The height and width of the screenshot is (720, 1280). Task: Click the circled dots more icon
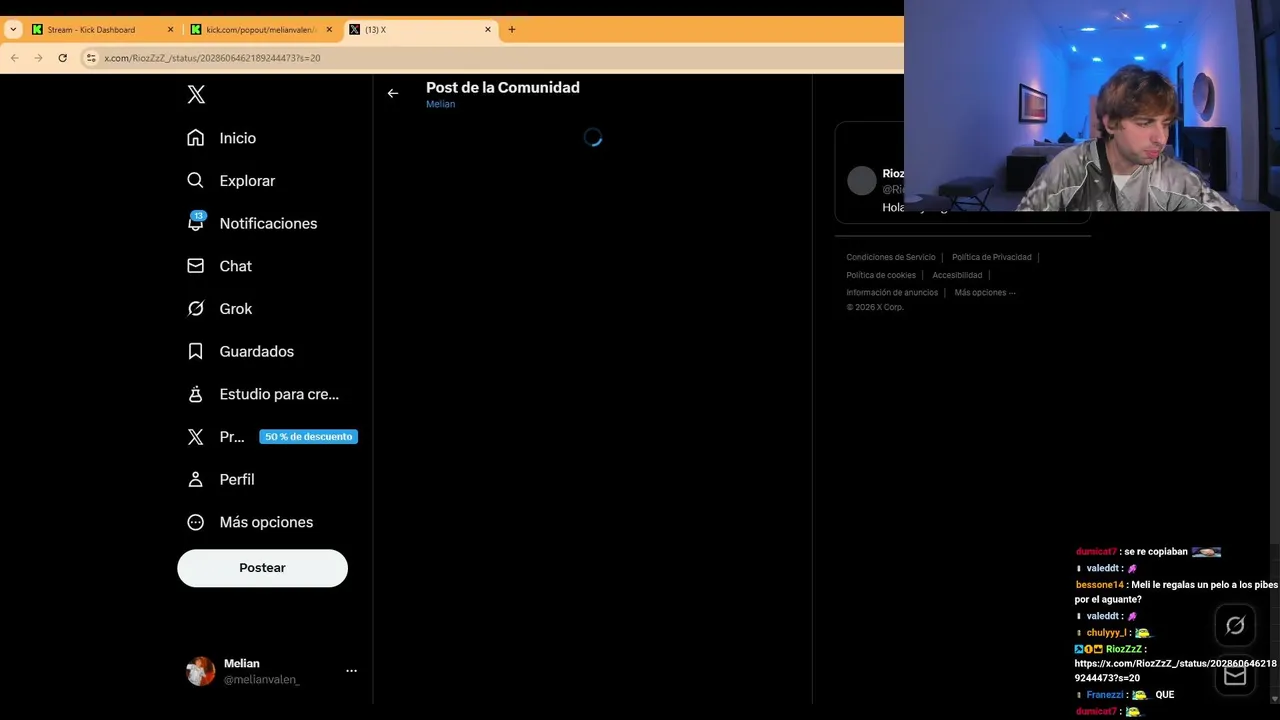tap(196, 522)
